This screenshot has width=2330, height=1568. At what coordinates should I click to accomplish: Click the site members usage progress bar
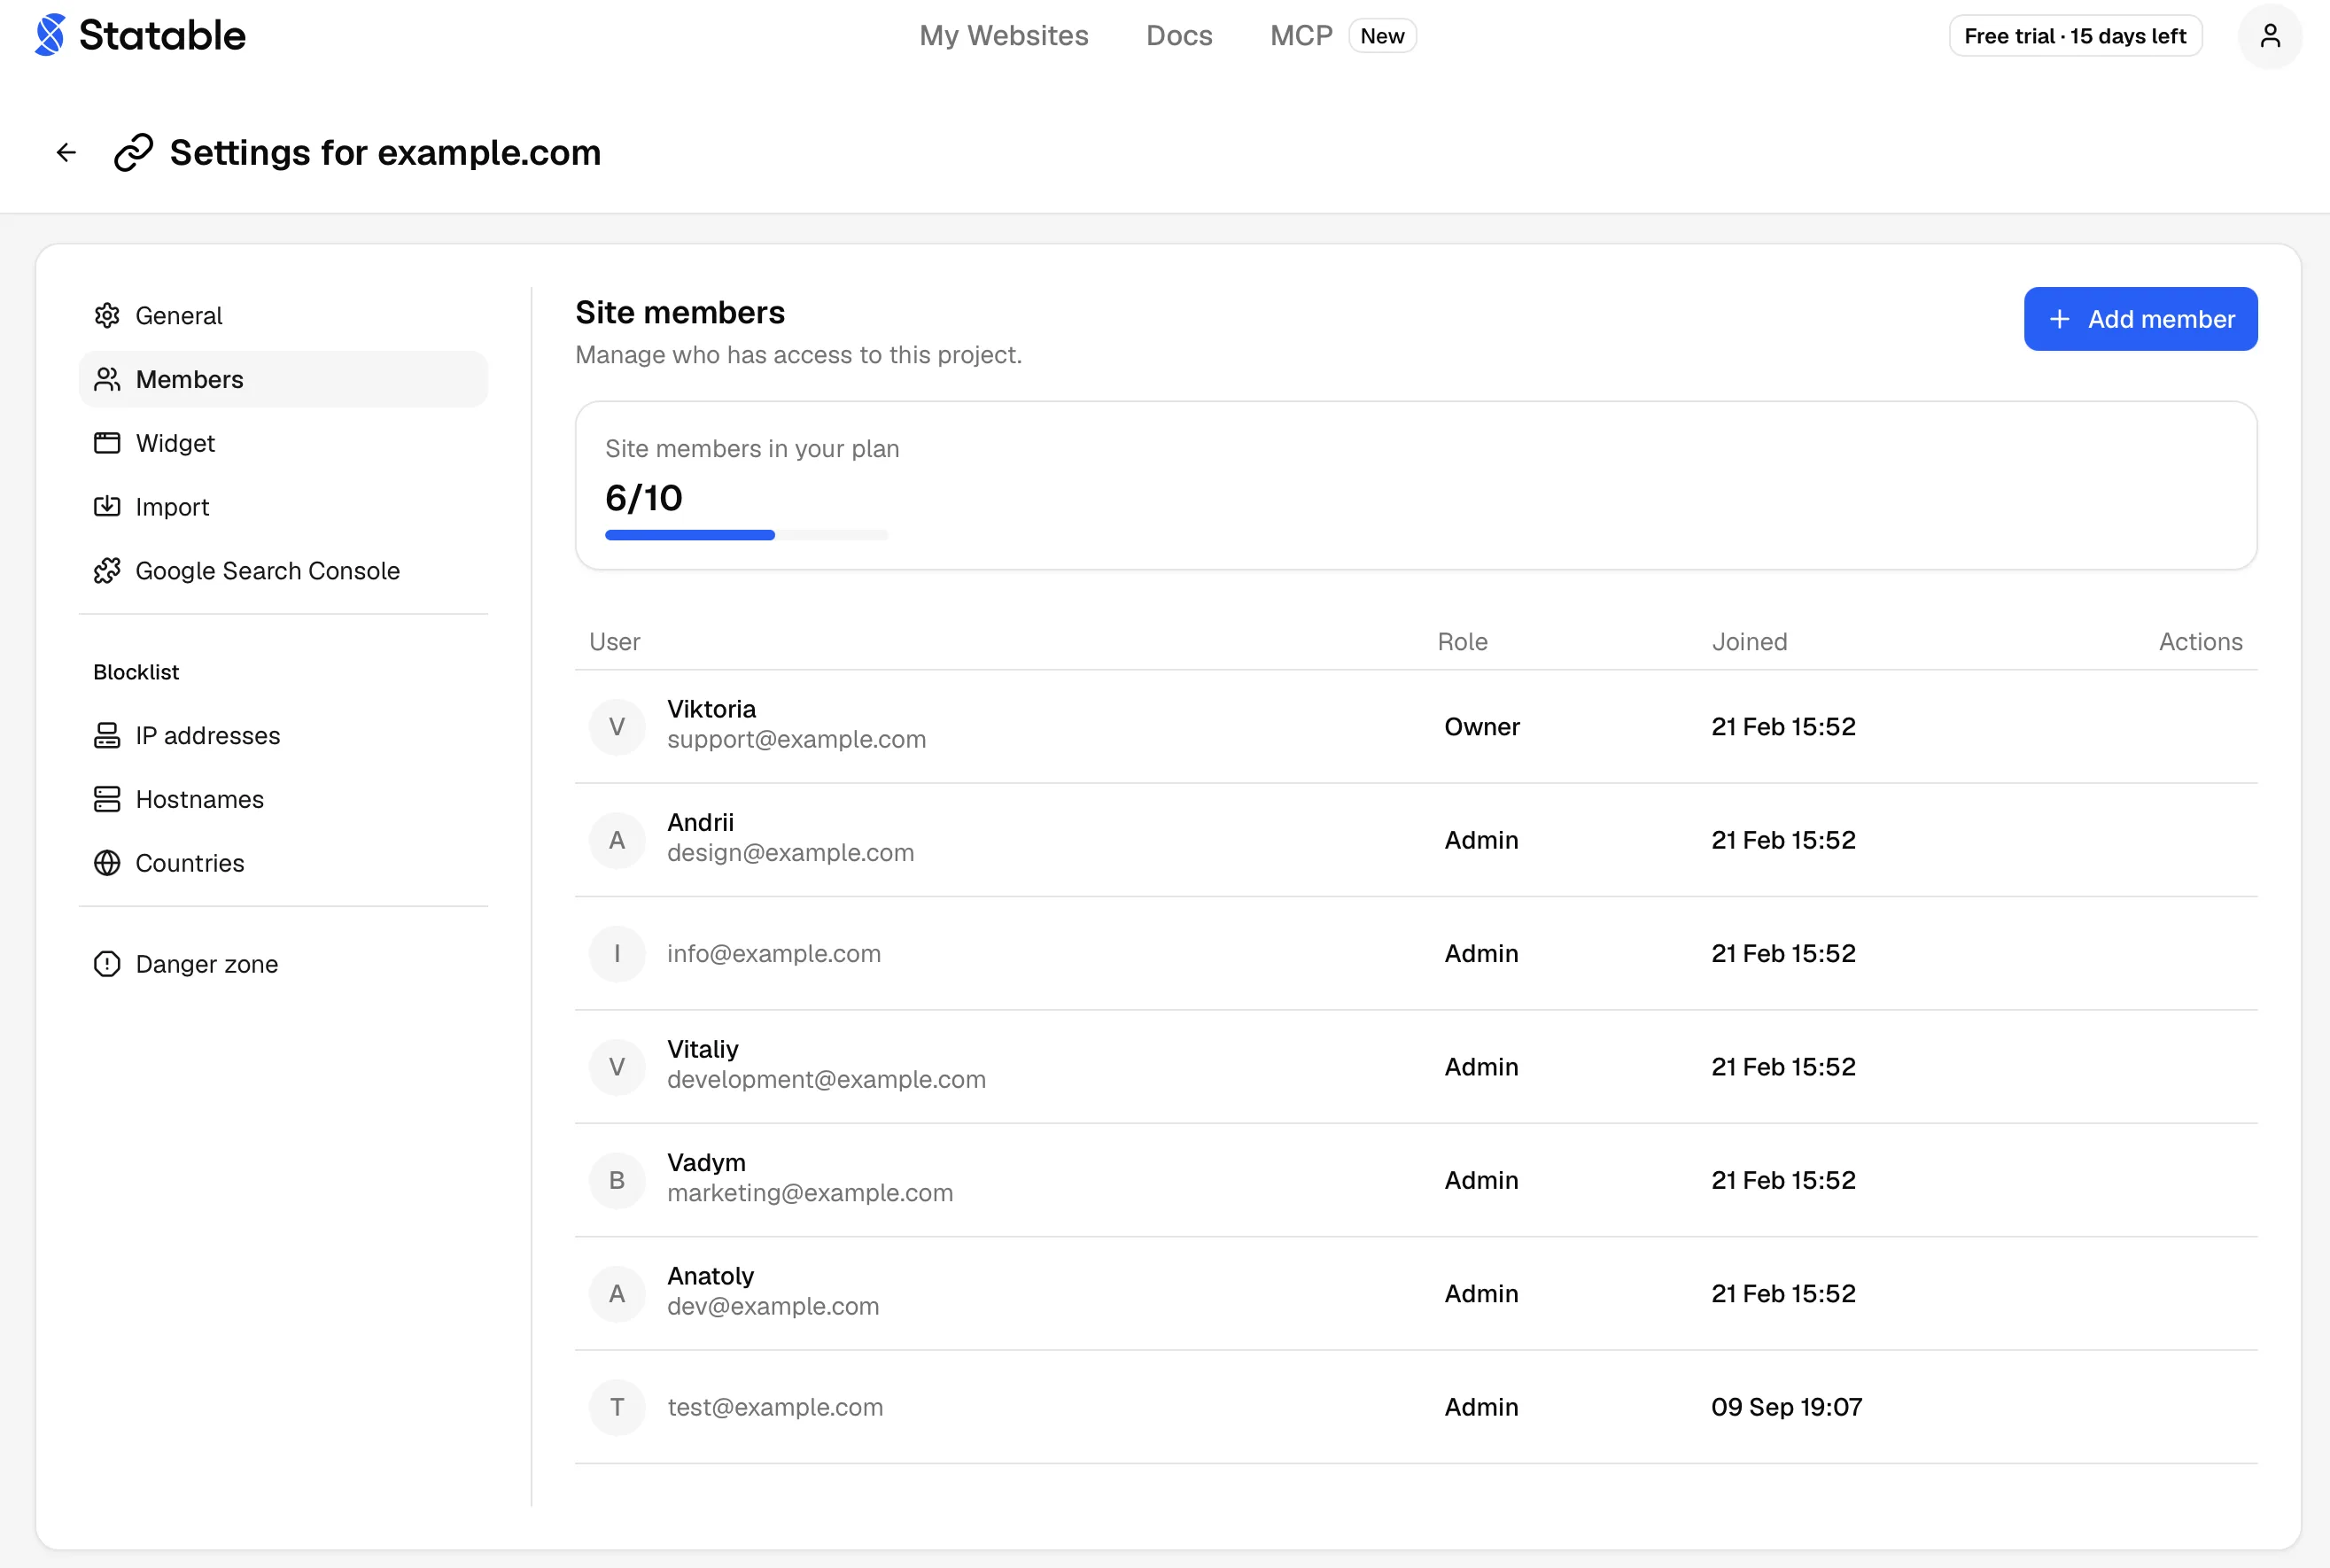point(746,536)
